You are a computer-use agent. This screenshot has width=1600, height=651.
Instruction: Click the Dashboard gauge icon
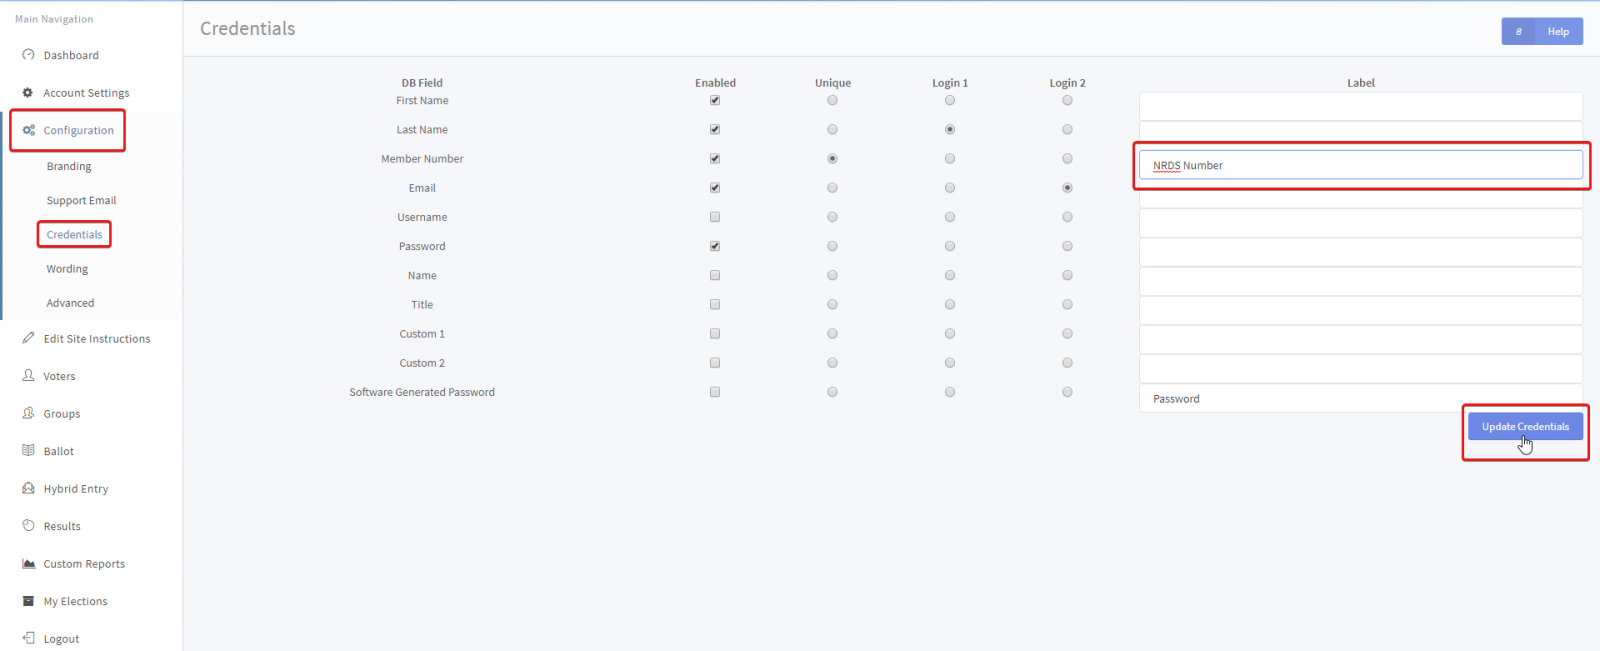click(x=28, y=55)
